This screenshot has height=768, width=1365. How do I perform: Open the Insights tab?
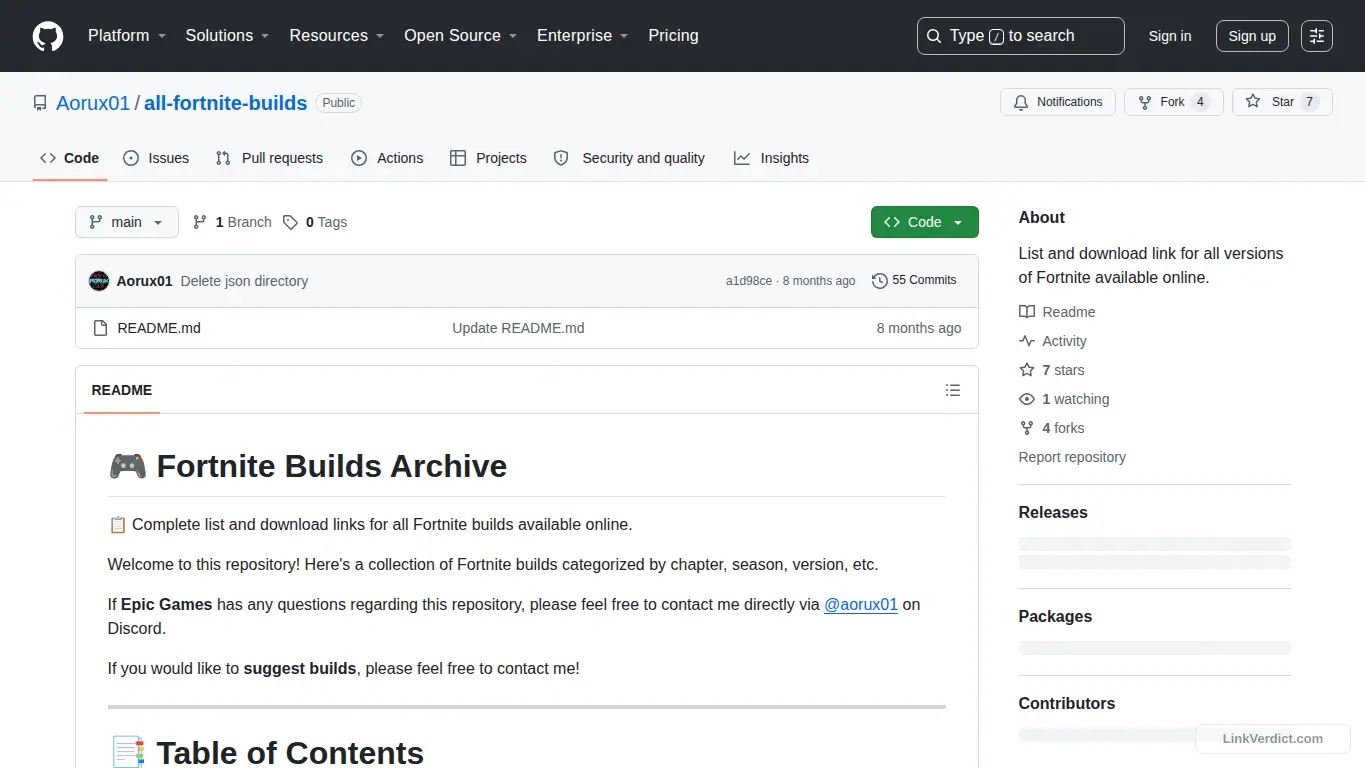(x=771, y=158)
